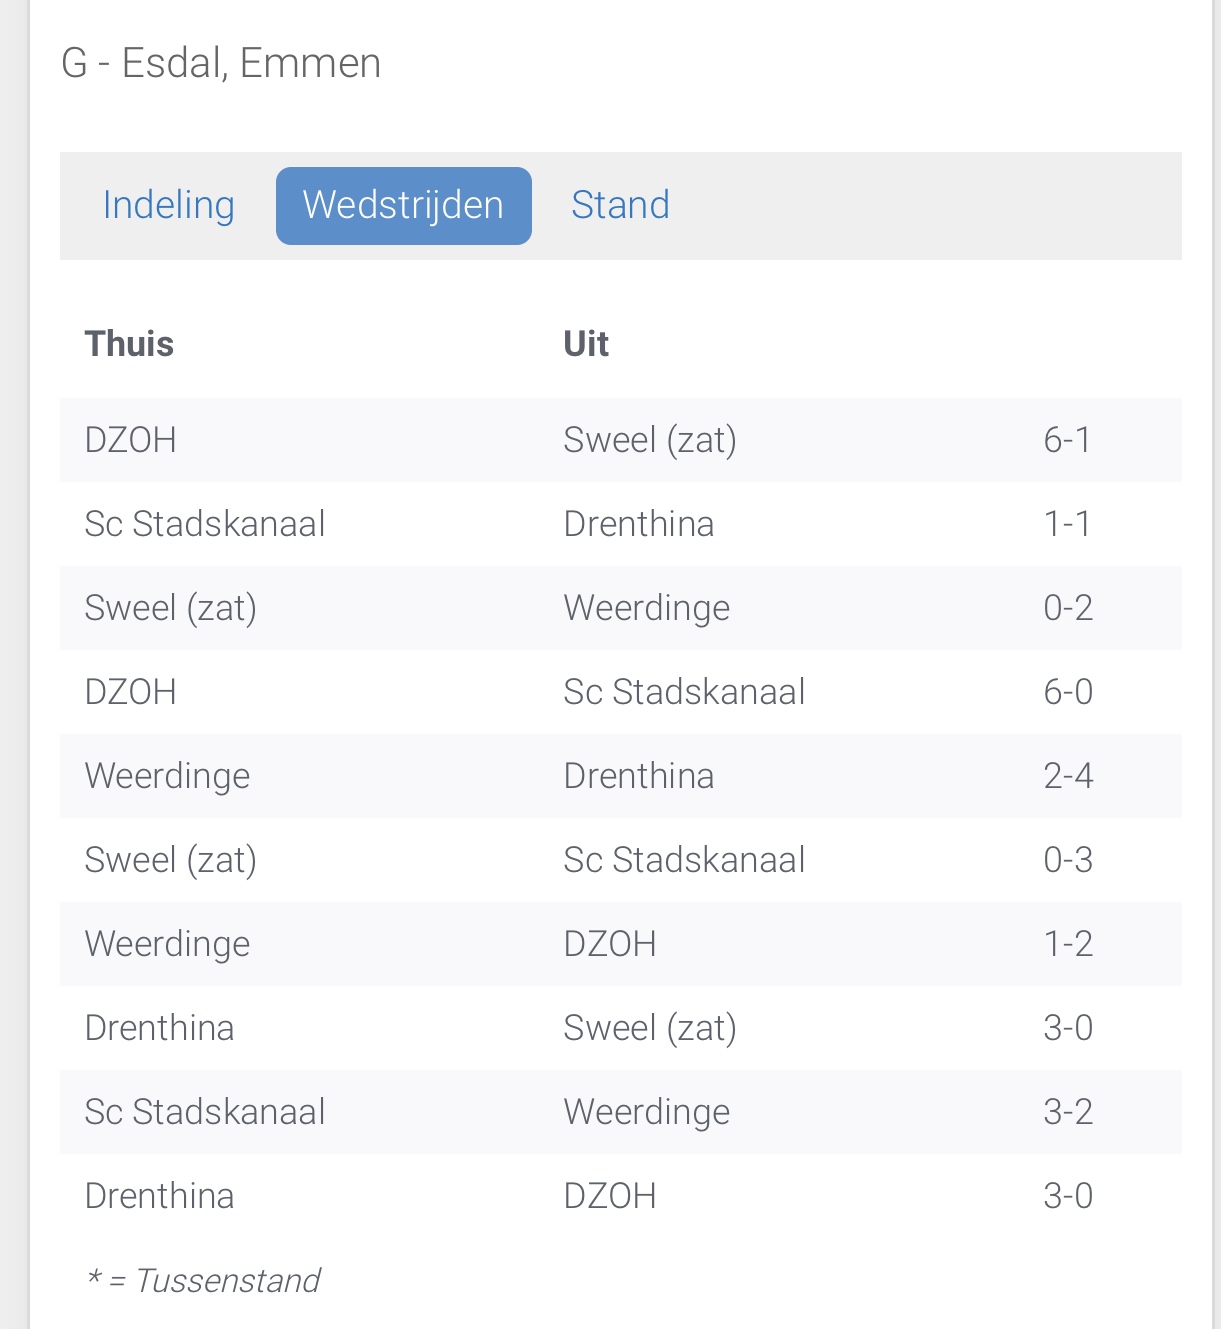Select the Drenthina vs DZOH final row

click(x=621, y=1196)
